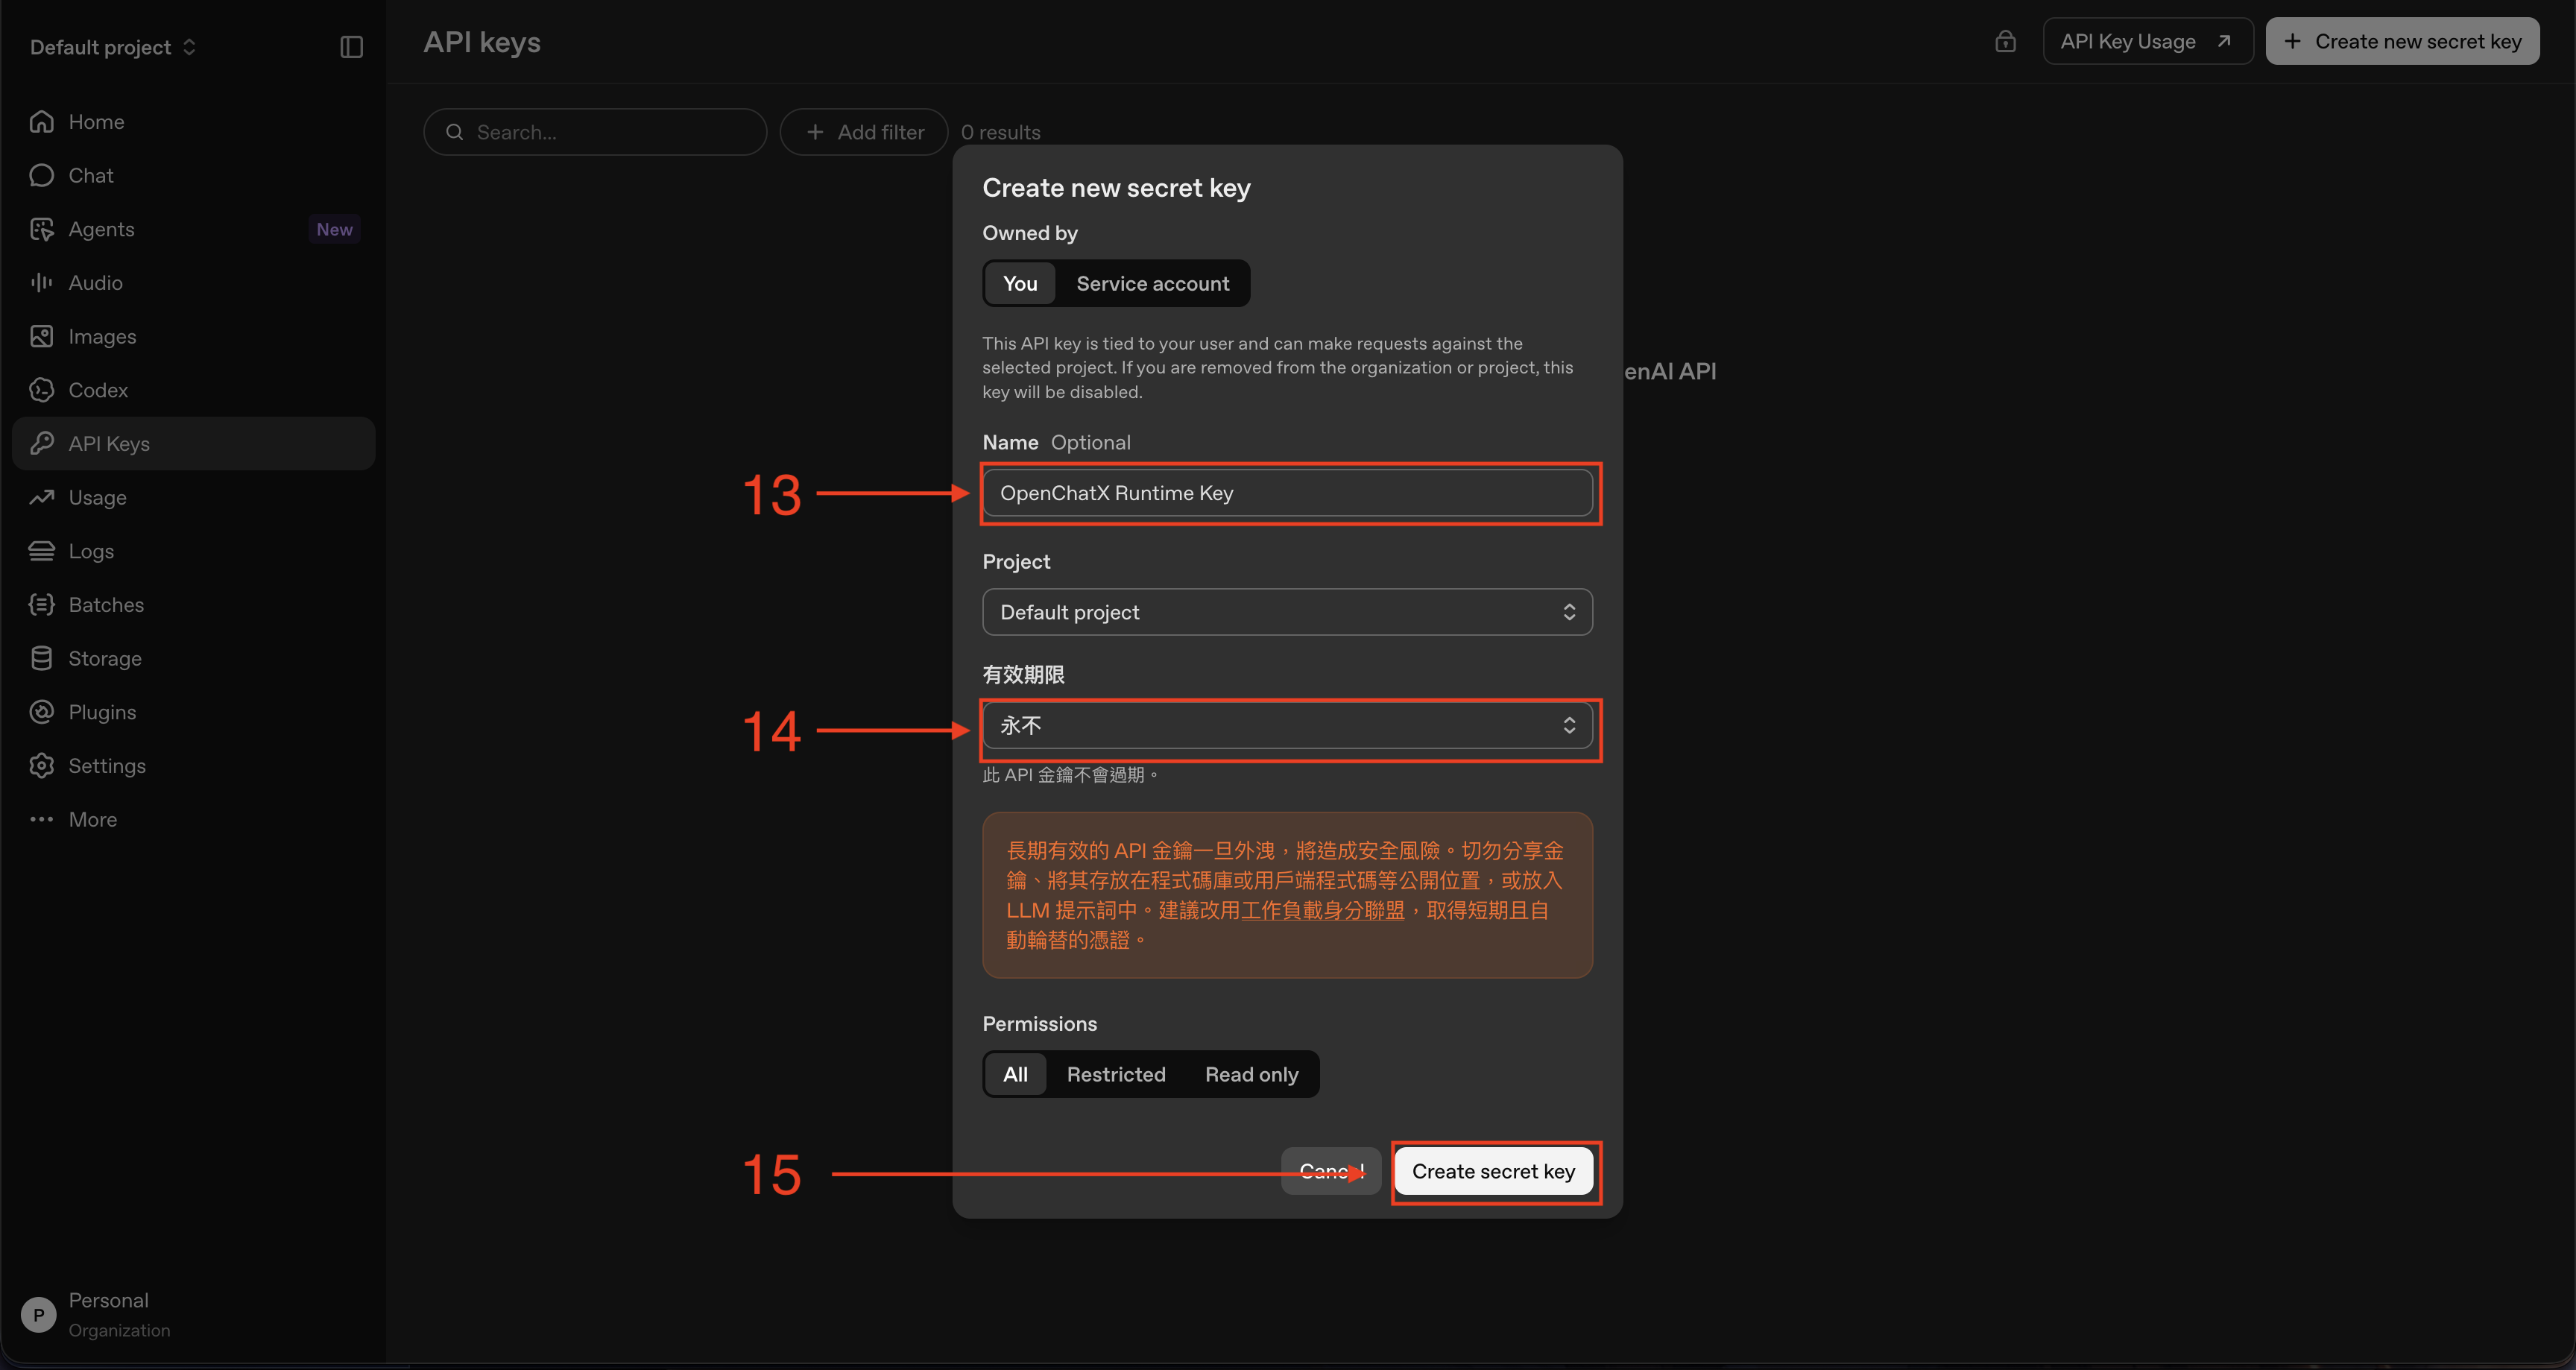Open the Plugins page label

[x=102, y=712]
